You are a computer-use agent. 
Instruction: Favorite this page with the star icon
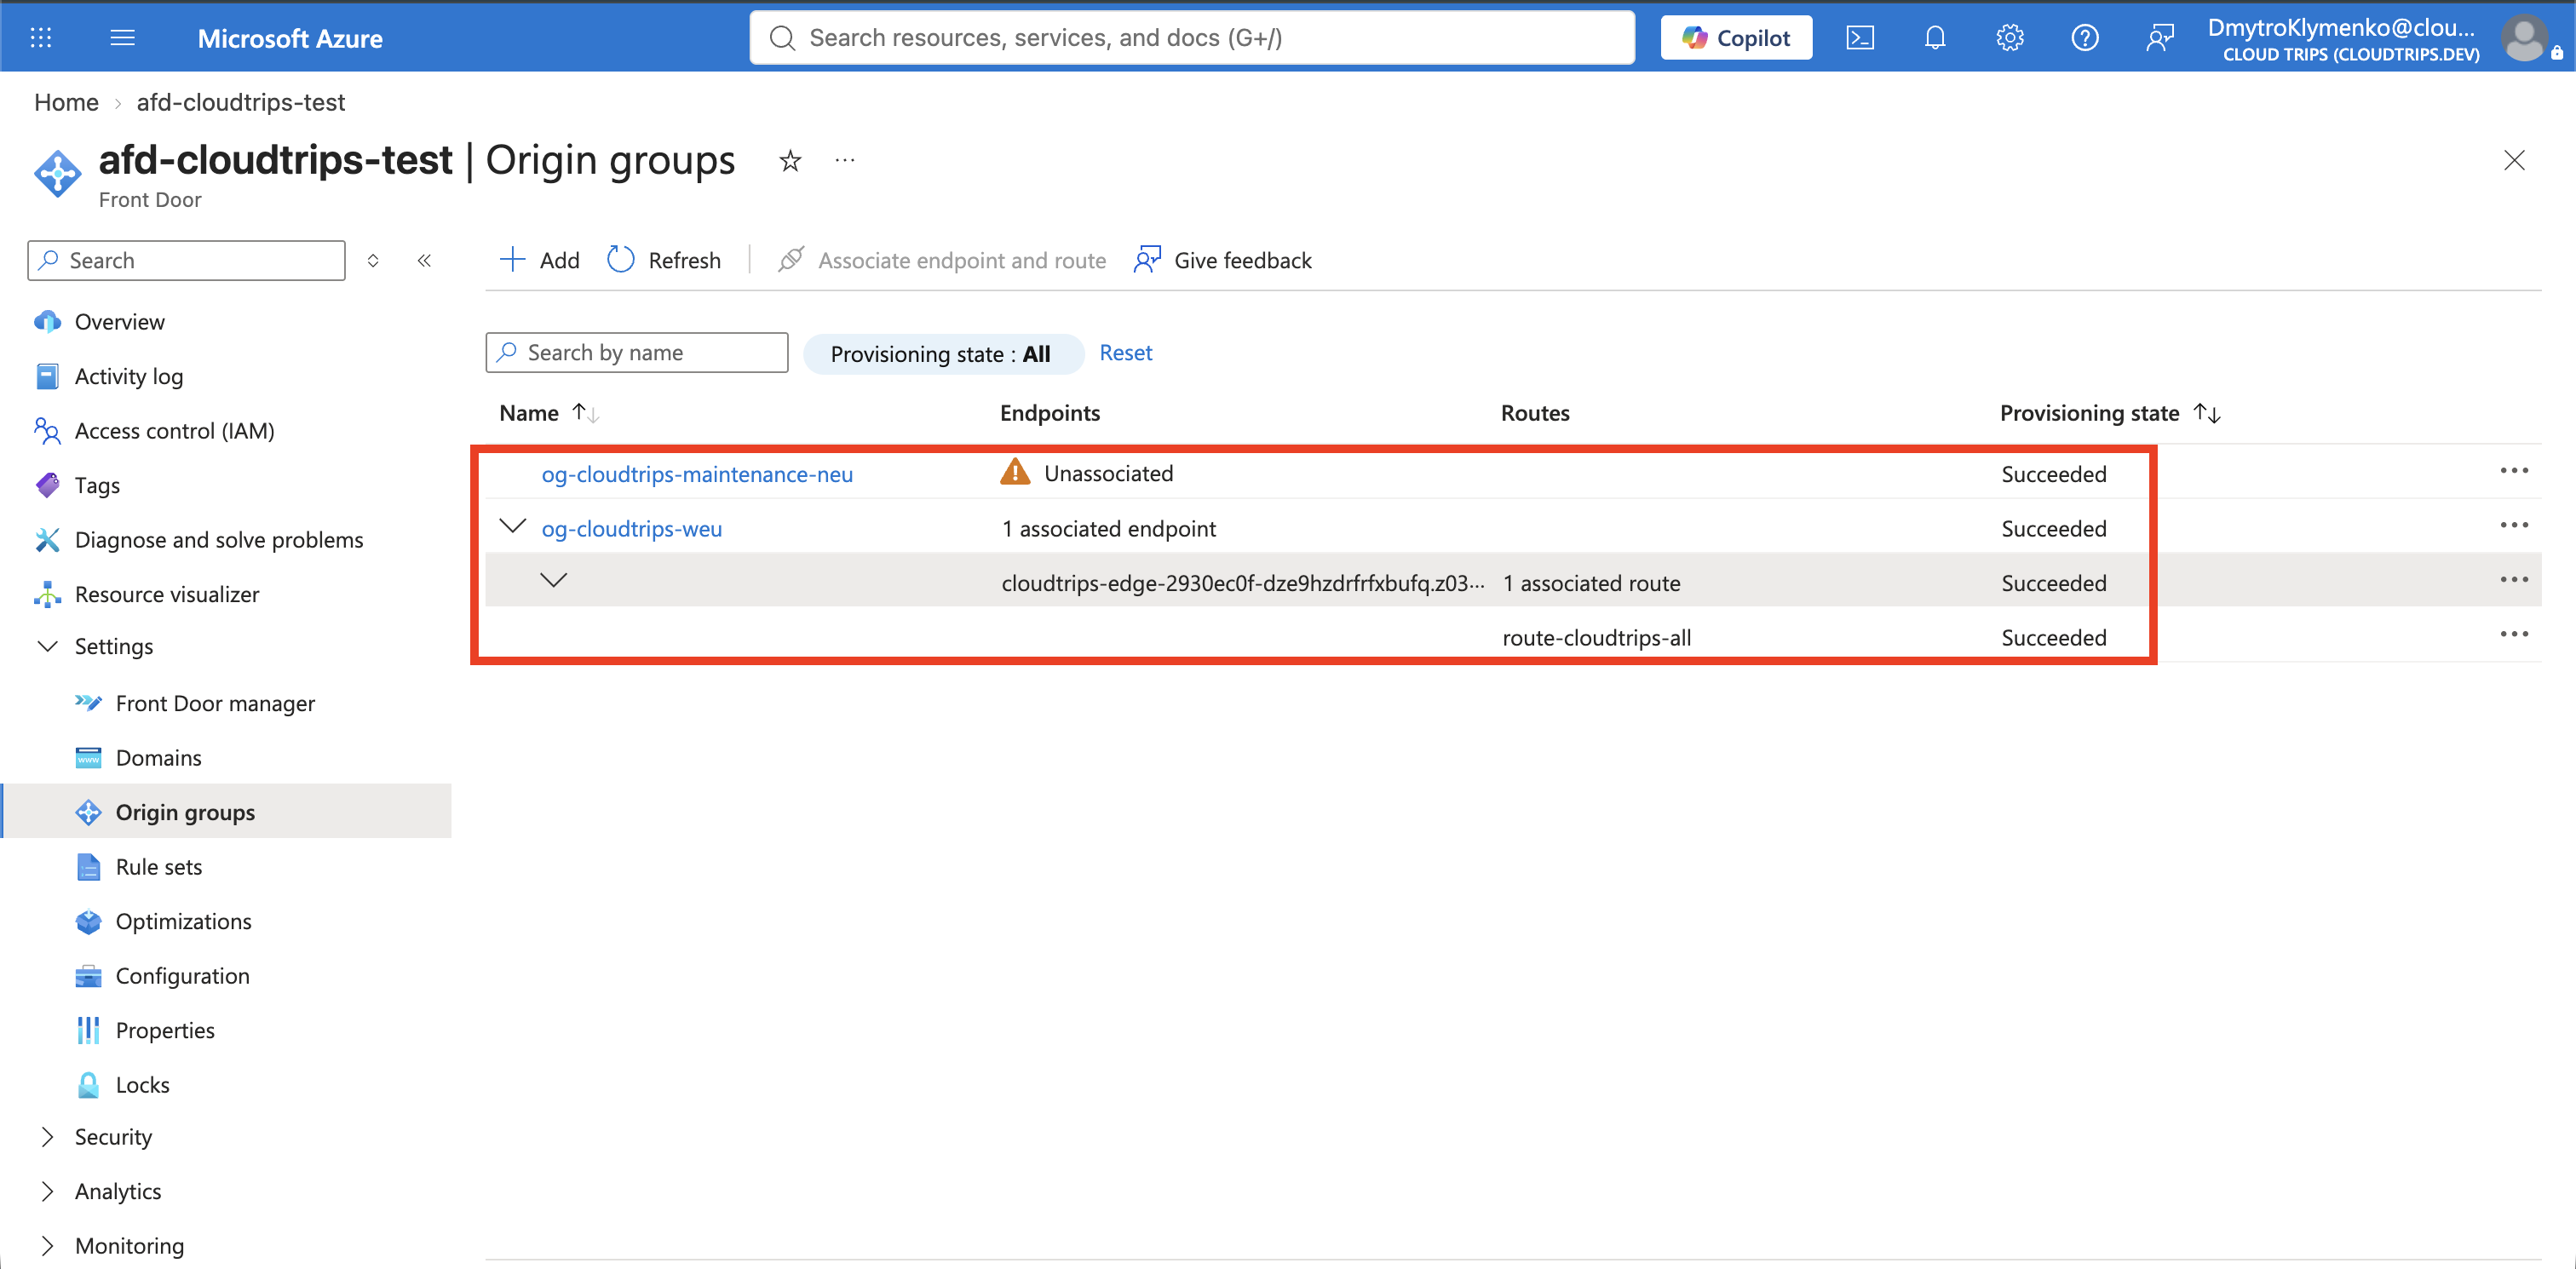pos(790,161)
